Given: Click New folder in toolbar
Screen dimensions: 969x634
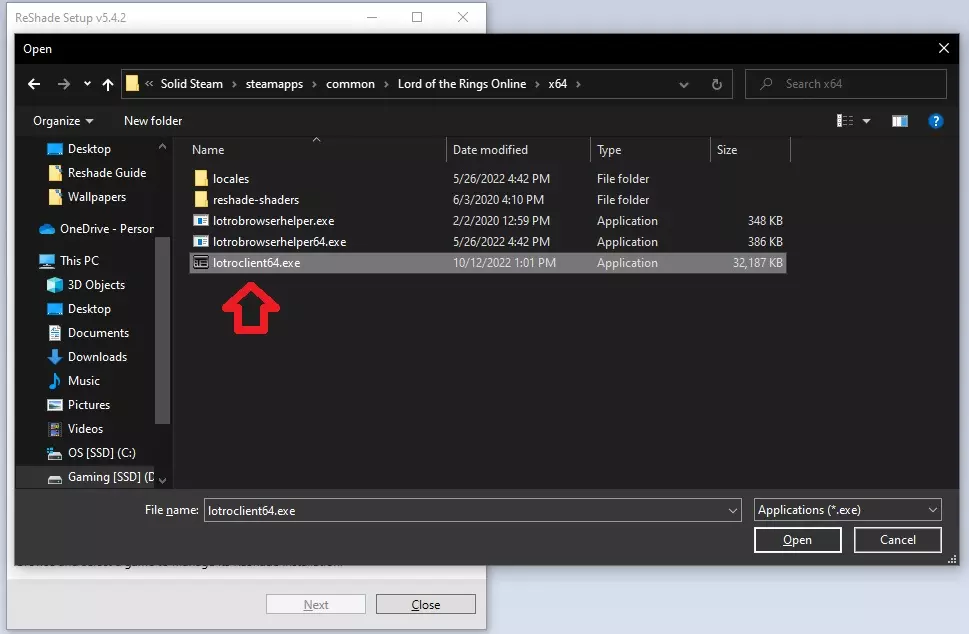Looking at the screenshot, I should coord(153,121).
